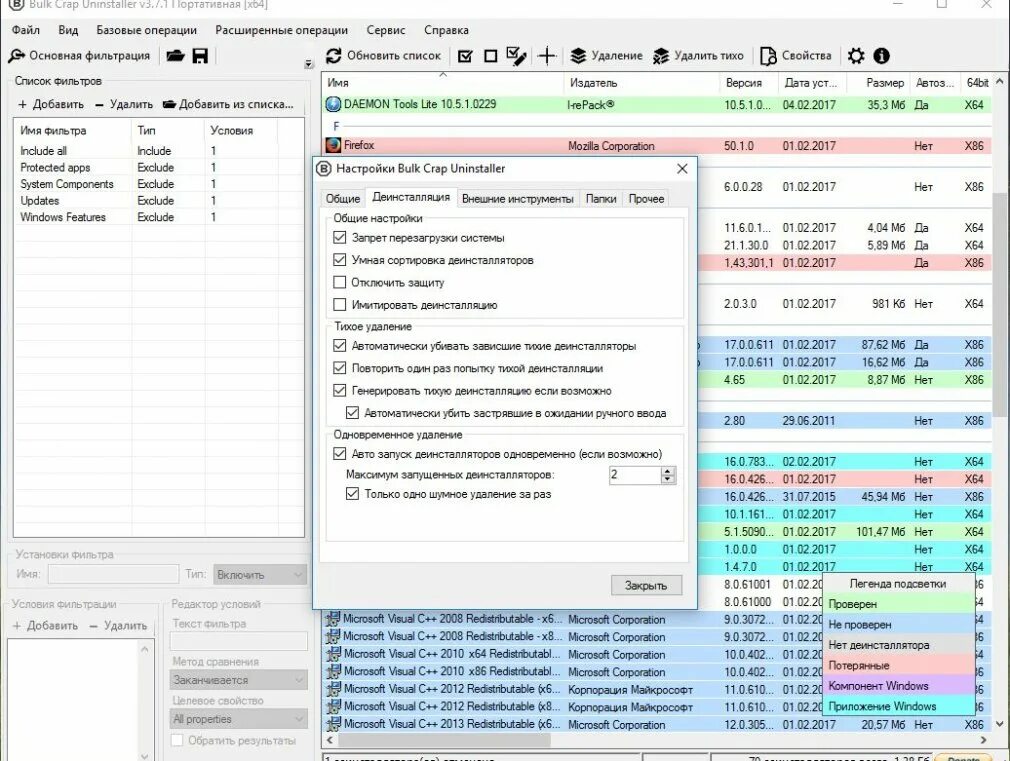The height and width of the screenshot is (761, 1010).
Task: Click the Потерянные pink legend swatch
Action: (899, 666)
